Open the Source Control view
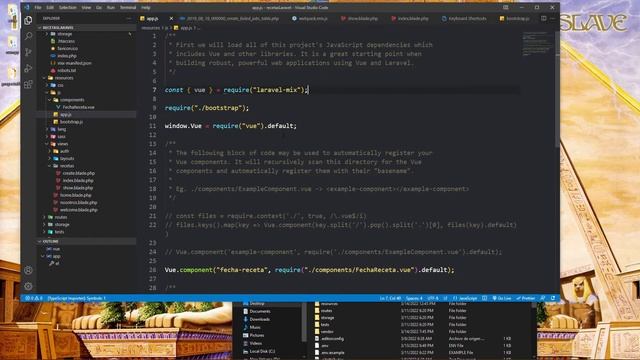 pos(28,52)
